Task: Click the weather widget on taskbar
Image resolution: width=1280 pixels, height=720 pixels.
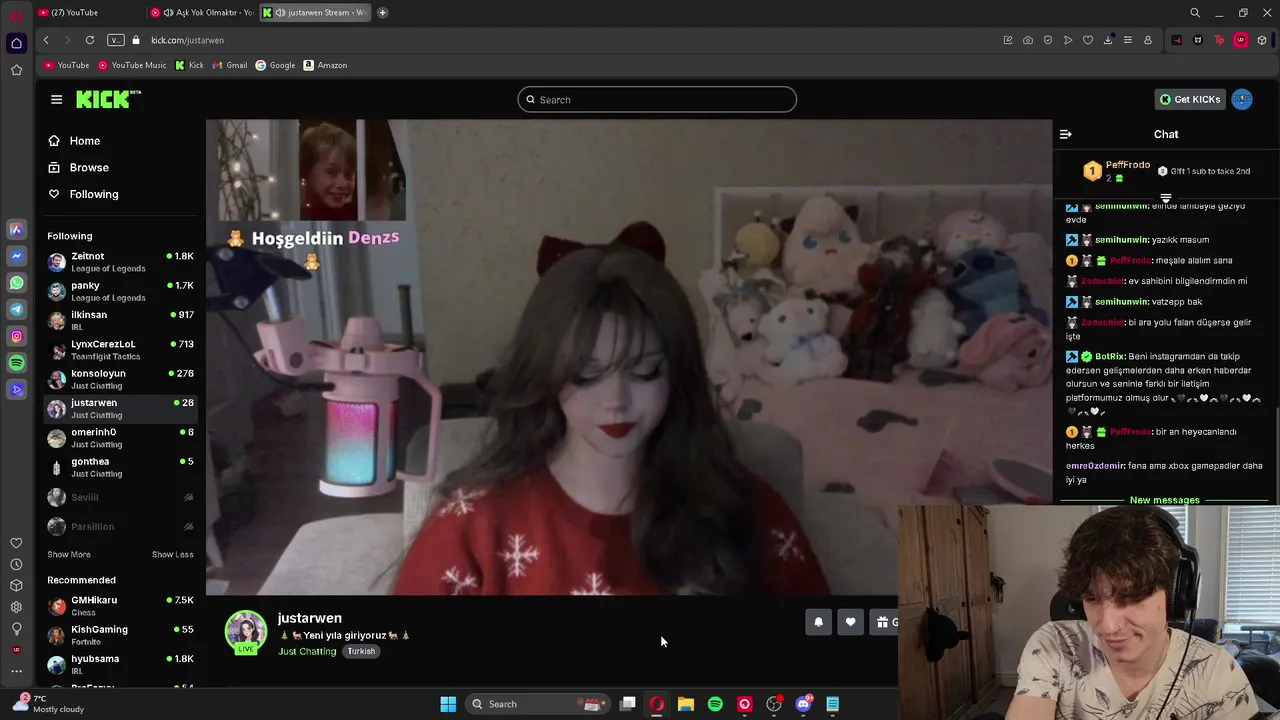Action: (x=50, y=703)
